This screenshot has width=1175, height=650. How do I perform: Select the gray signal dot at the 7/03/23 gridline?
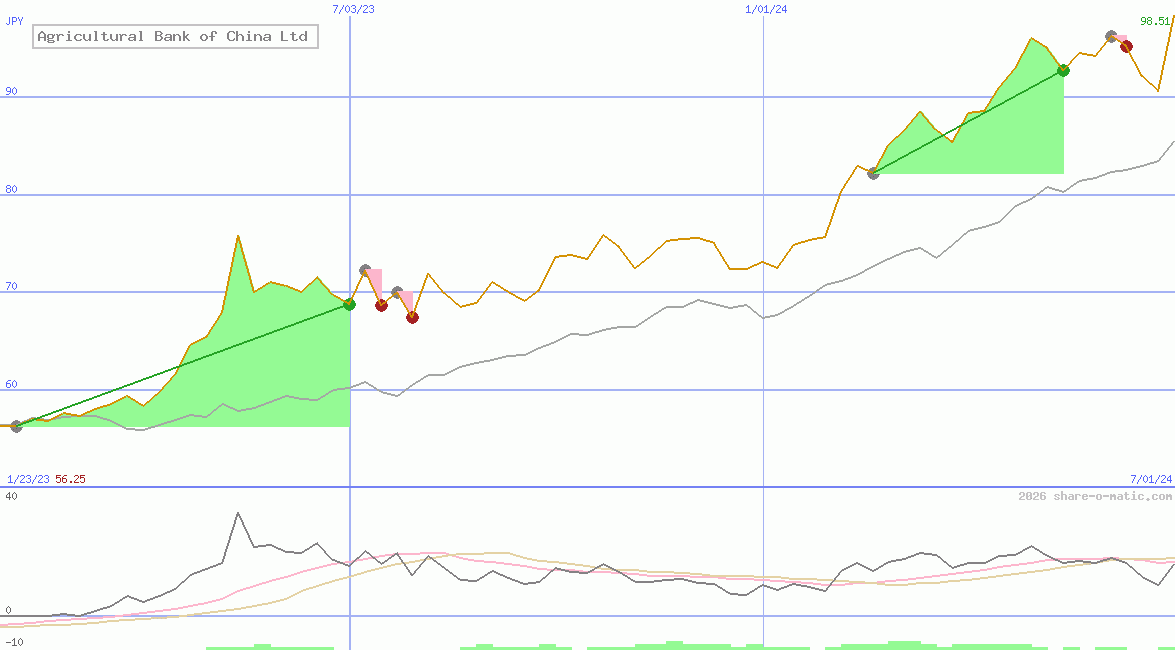tap(364, 268)
